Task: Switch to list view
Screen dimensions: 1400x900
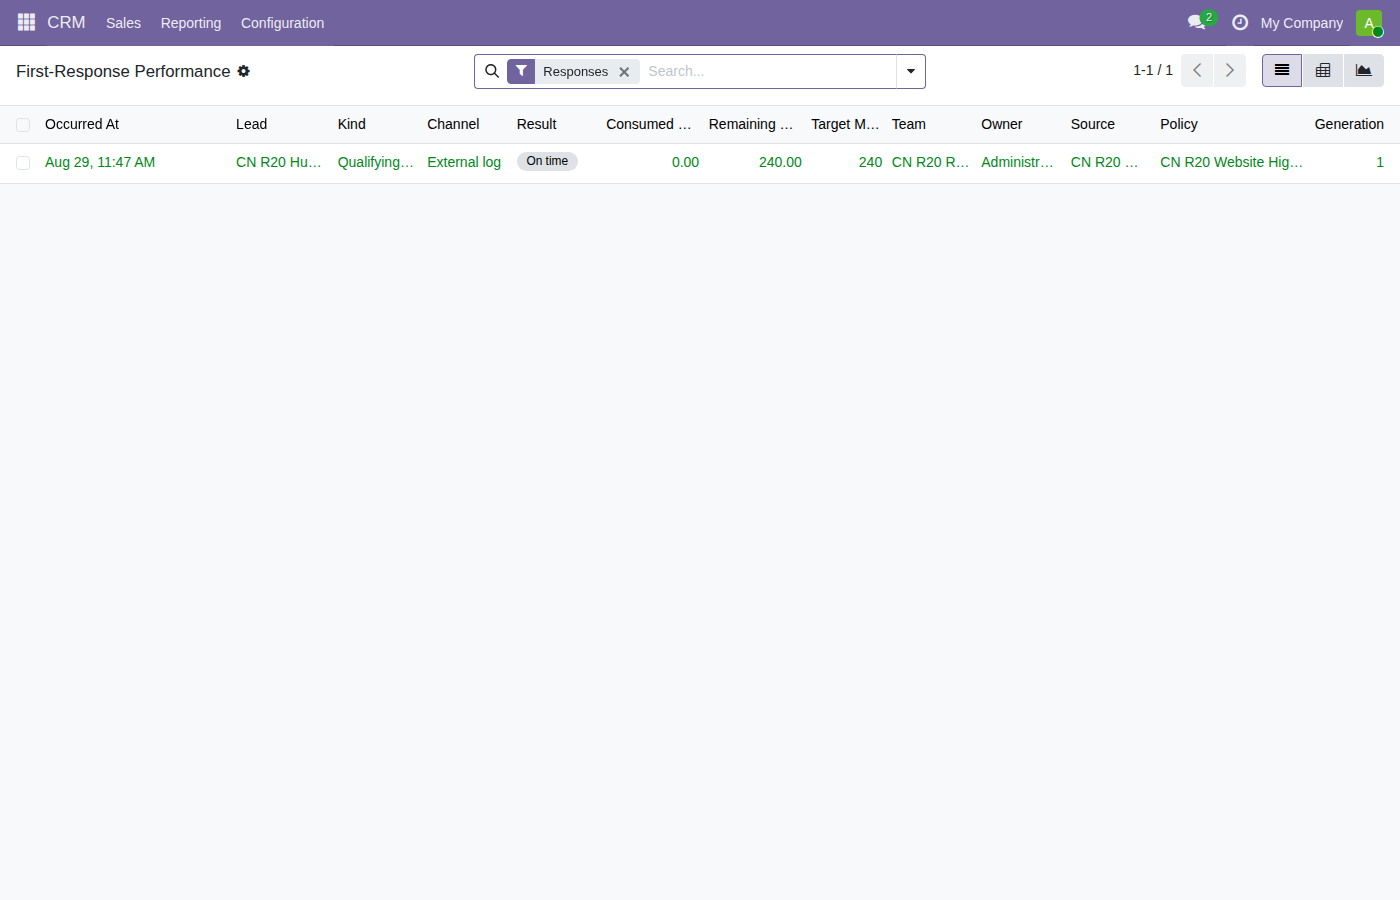Action: 1282,70
